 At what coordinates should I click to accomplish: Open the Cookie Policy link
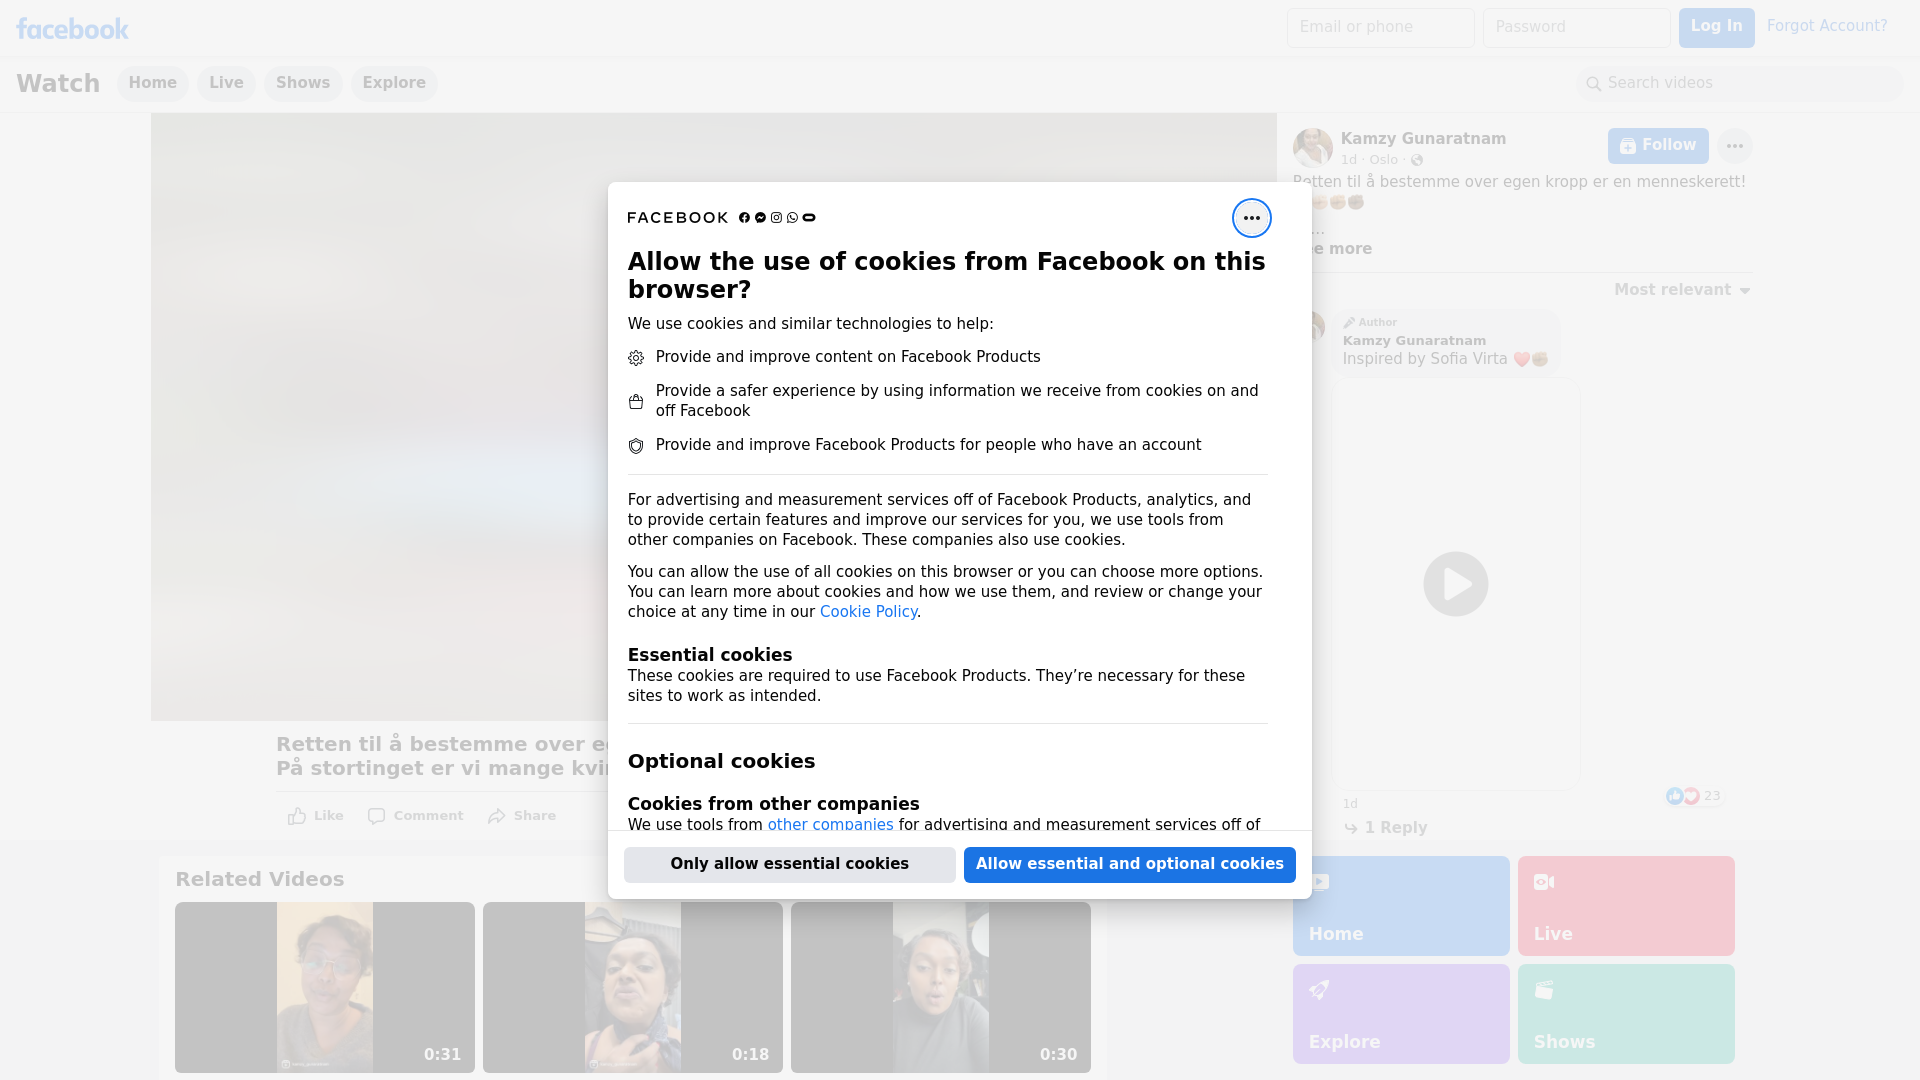pos(868,612)
